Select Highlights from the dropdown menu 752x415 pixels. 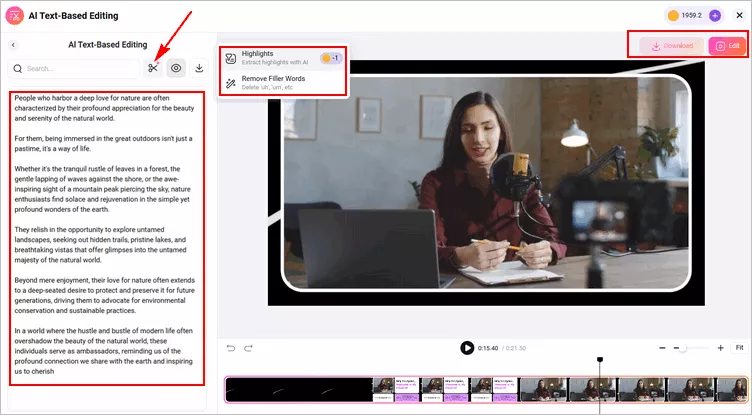click(x=283, y=58)
